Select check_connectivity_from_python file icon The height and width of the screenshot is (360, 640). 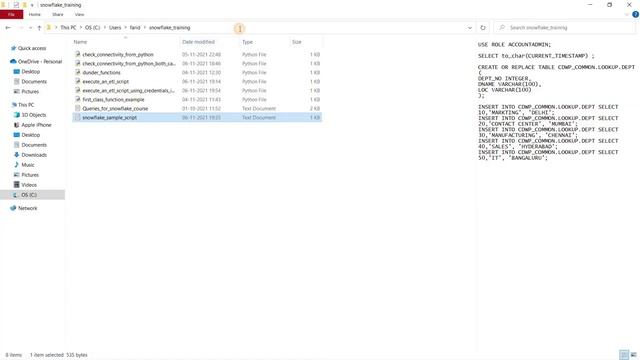coord(78,54)
